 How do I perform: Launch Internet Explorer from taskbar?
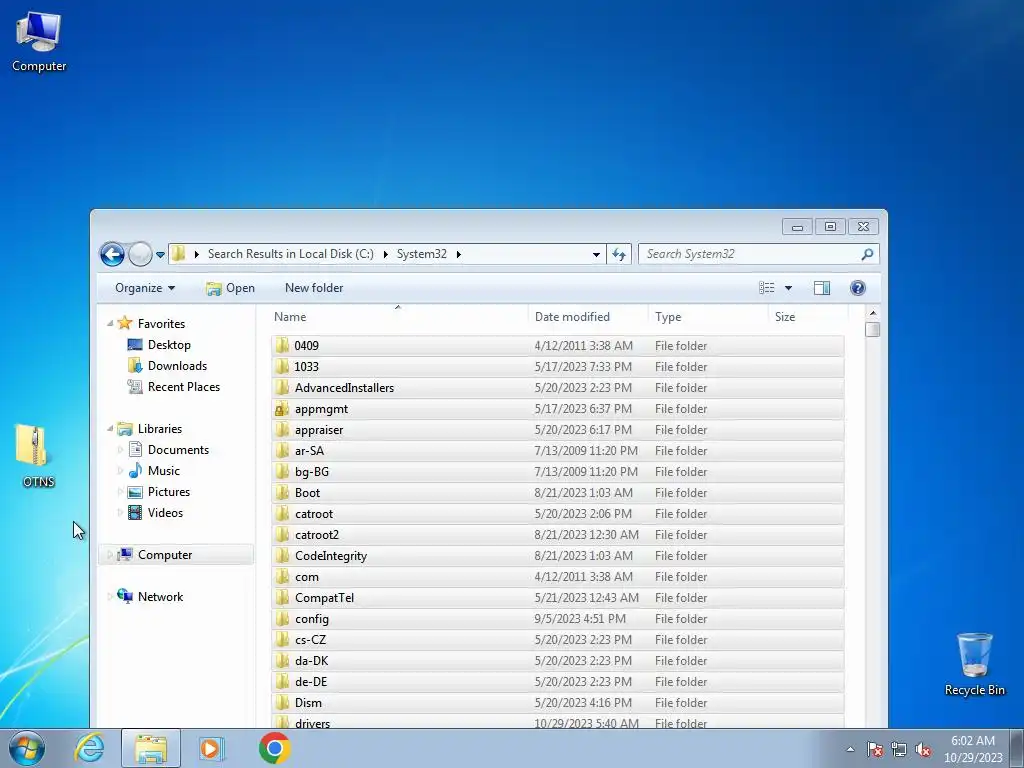click(x=89, y=748)
